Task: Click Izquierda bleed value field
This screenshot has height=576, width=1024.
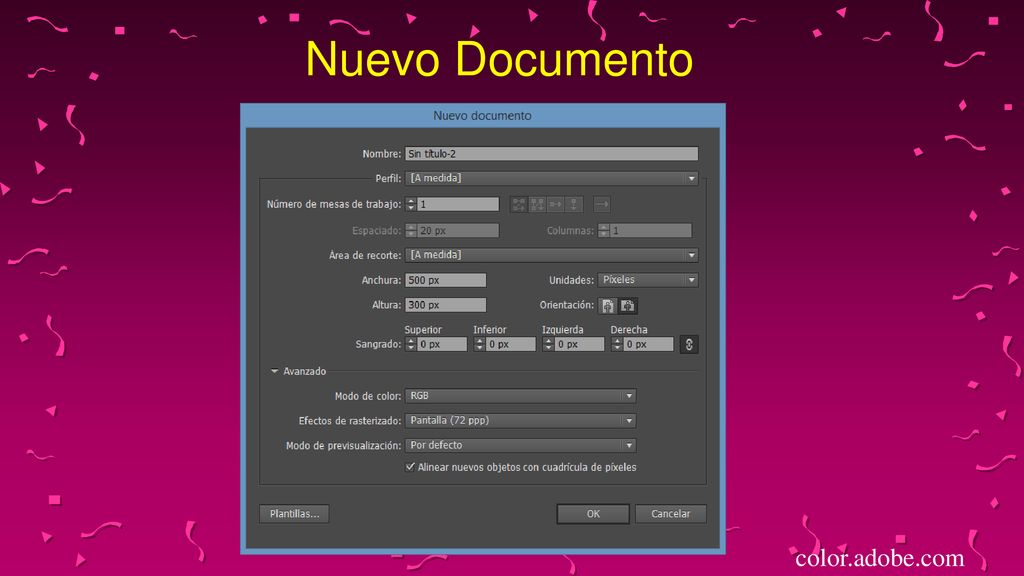Action: (579, 344)
